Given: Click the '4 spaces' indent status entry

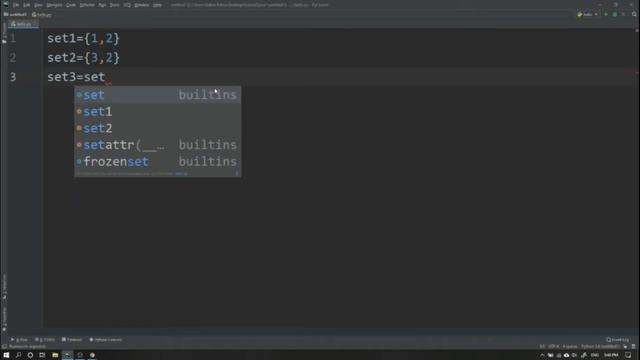Looking at the screenshot, I should 570,347.
